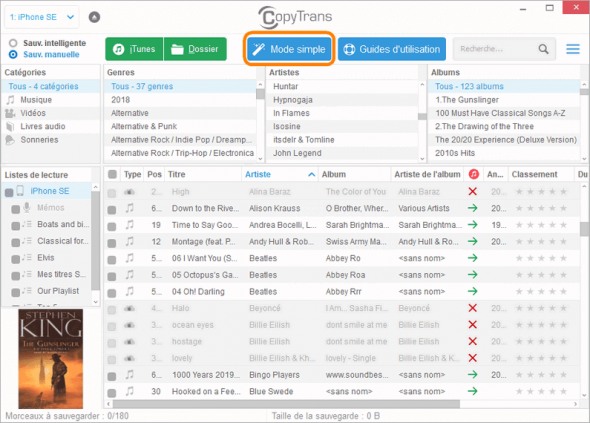Set star rating on Halo row
The height and width of the screenshot is (423, 590).
click(541, 308)
